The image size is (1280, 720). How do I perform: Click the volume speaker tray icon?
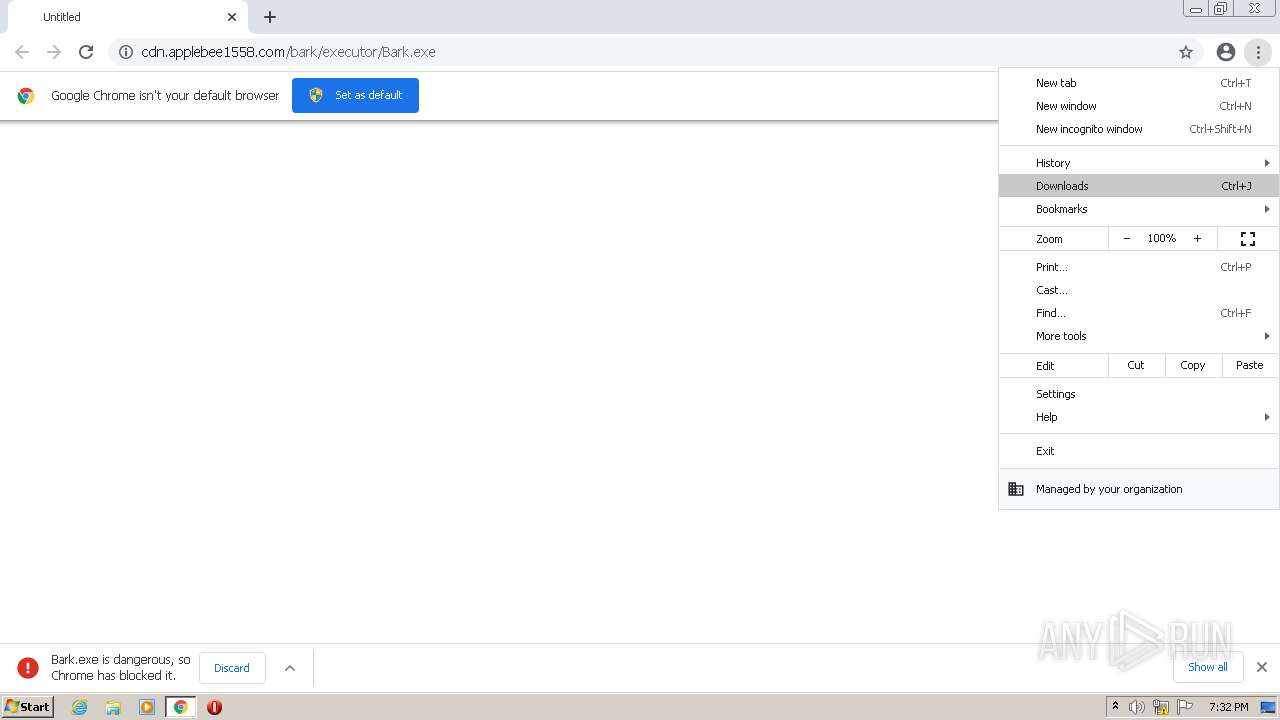point(1137,707)
